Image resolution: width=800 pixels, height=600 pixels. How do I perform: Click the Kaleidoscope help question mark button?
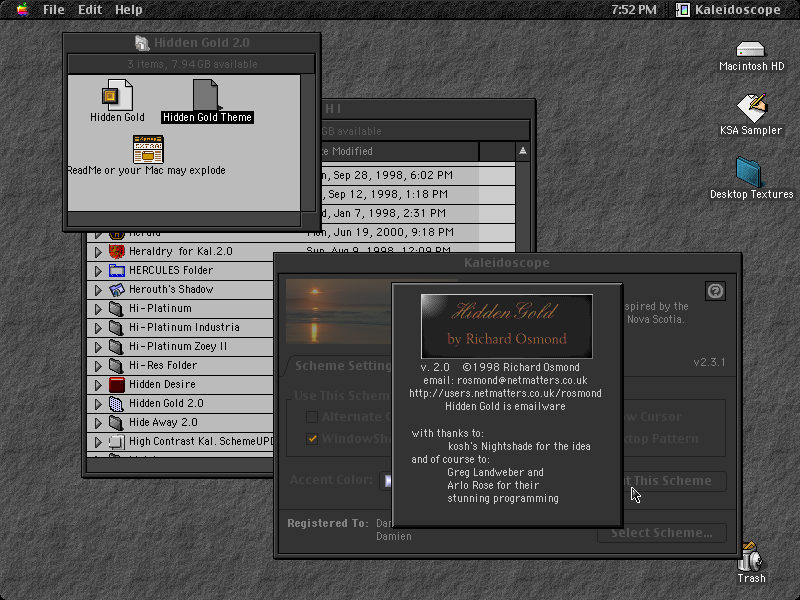[x=715, y=291]
